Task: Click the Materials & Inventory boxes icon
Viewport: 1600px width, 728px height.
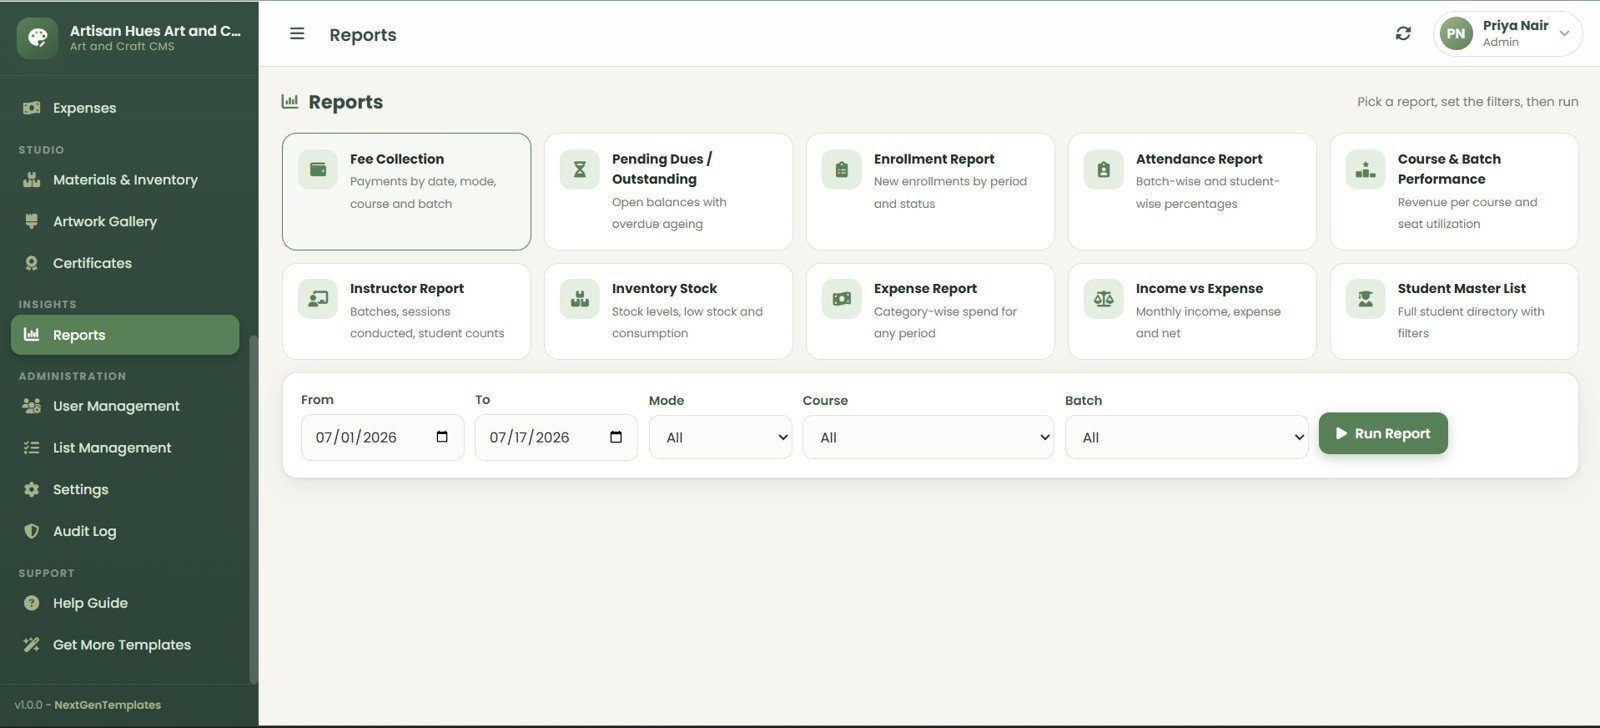Action: (32, 180)
